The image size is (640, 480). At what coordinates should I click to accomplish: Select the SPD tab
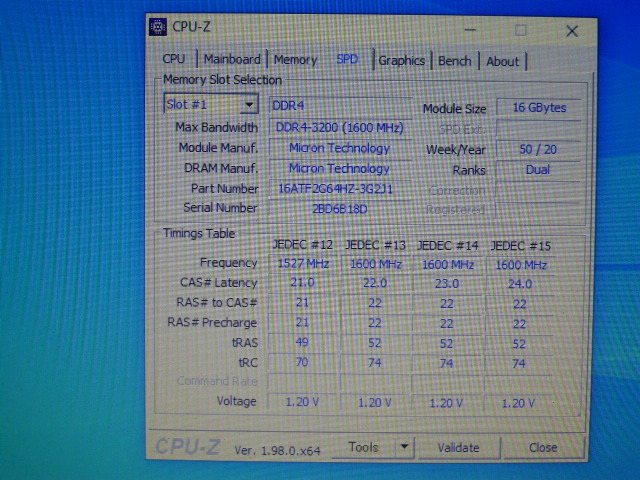click(x=347, y=60)
